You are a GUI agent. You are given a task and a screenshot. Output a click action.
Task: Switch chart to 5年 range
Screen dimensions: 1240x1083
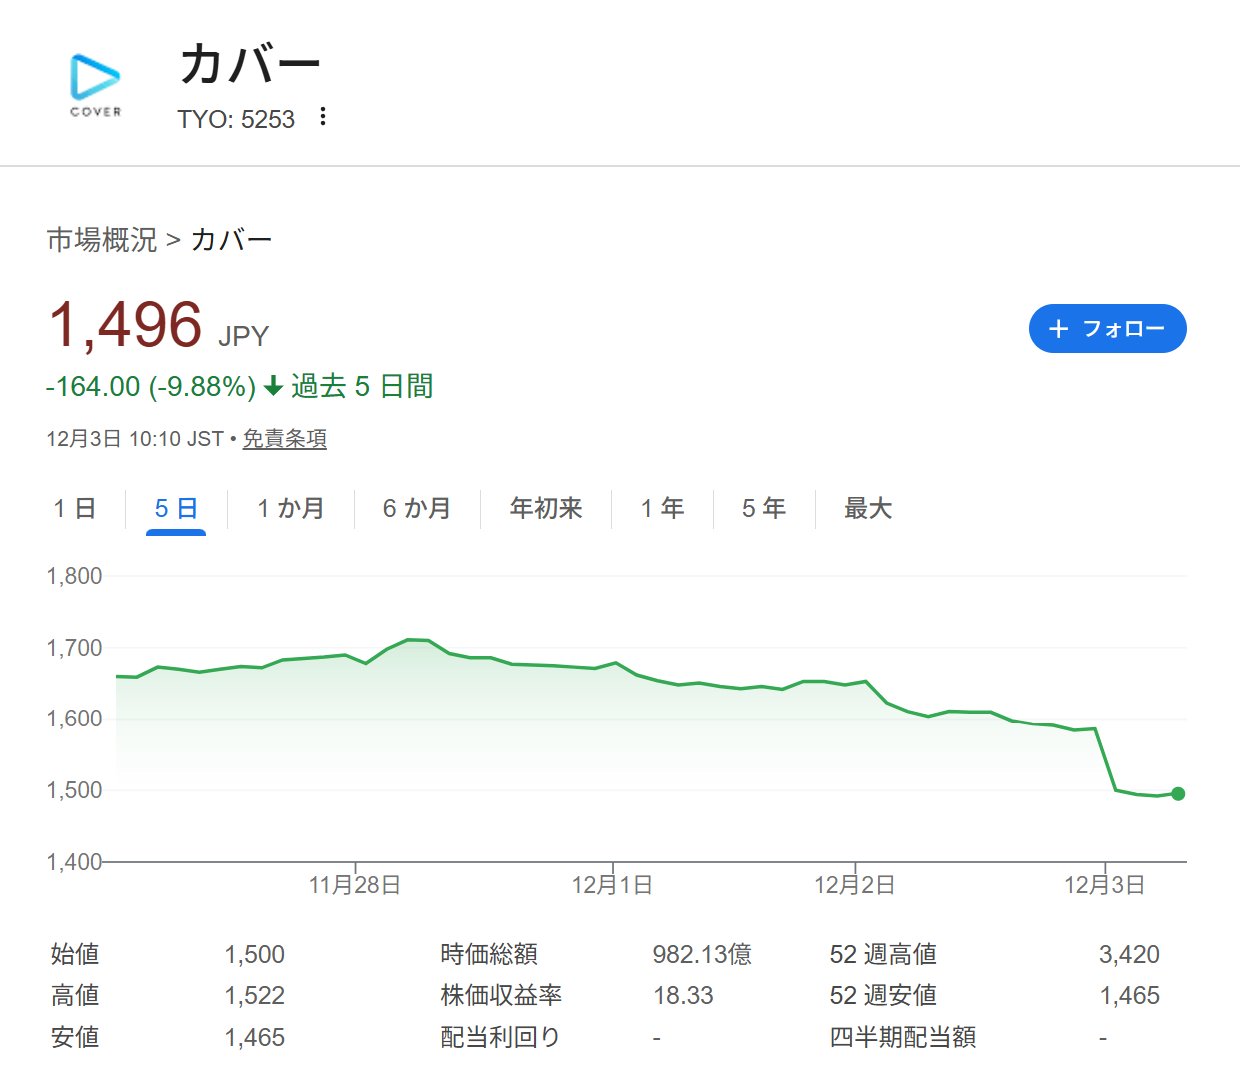(x=764, y=509)
